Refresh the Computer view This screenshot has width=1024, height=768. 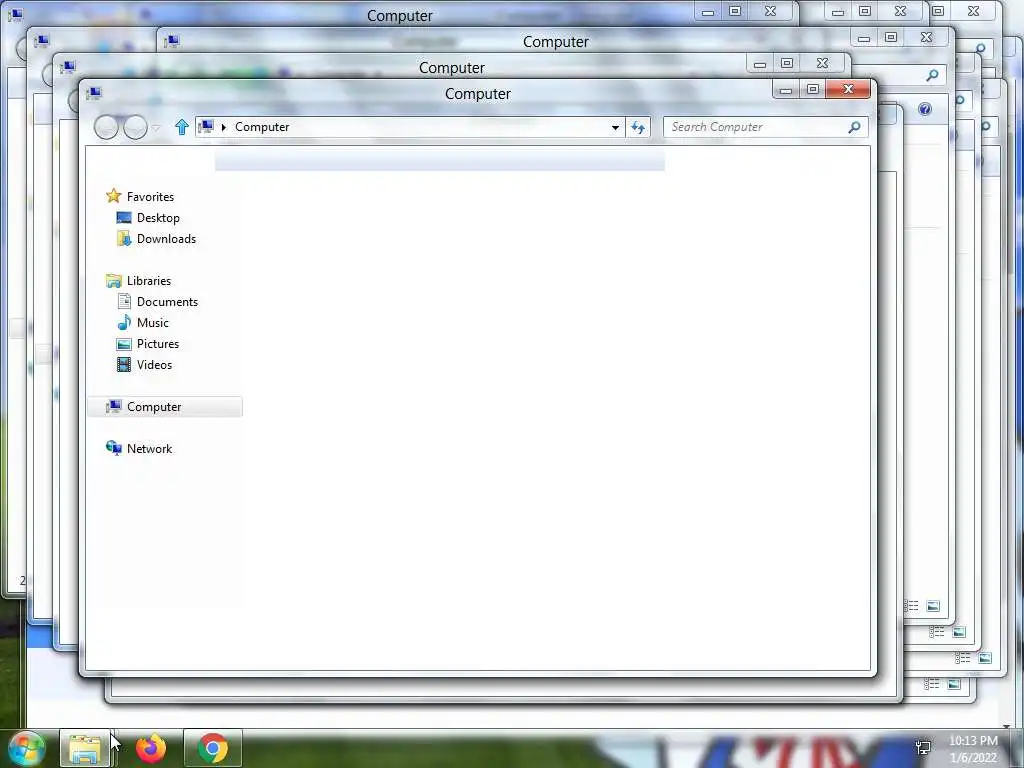click(x=638, y=127)
